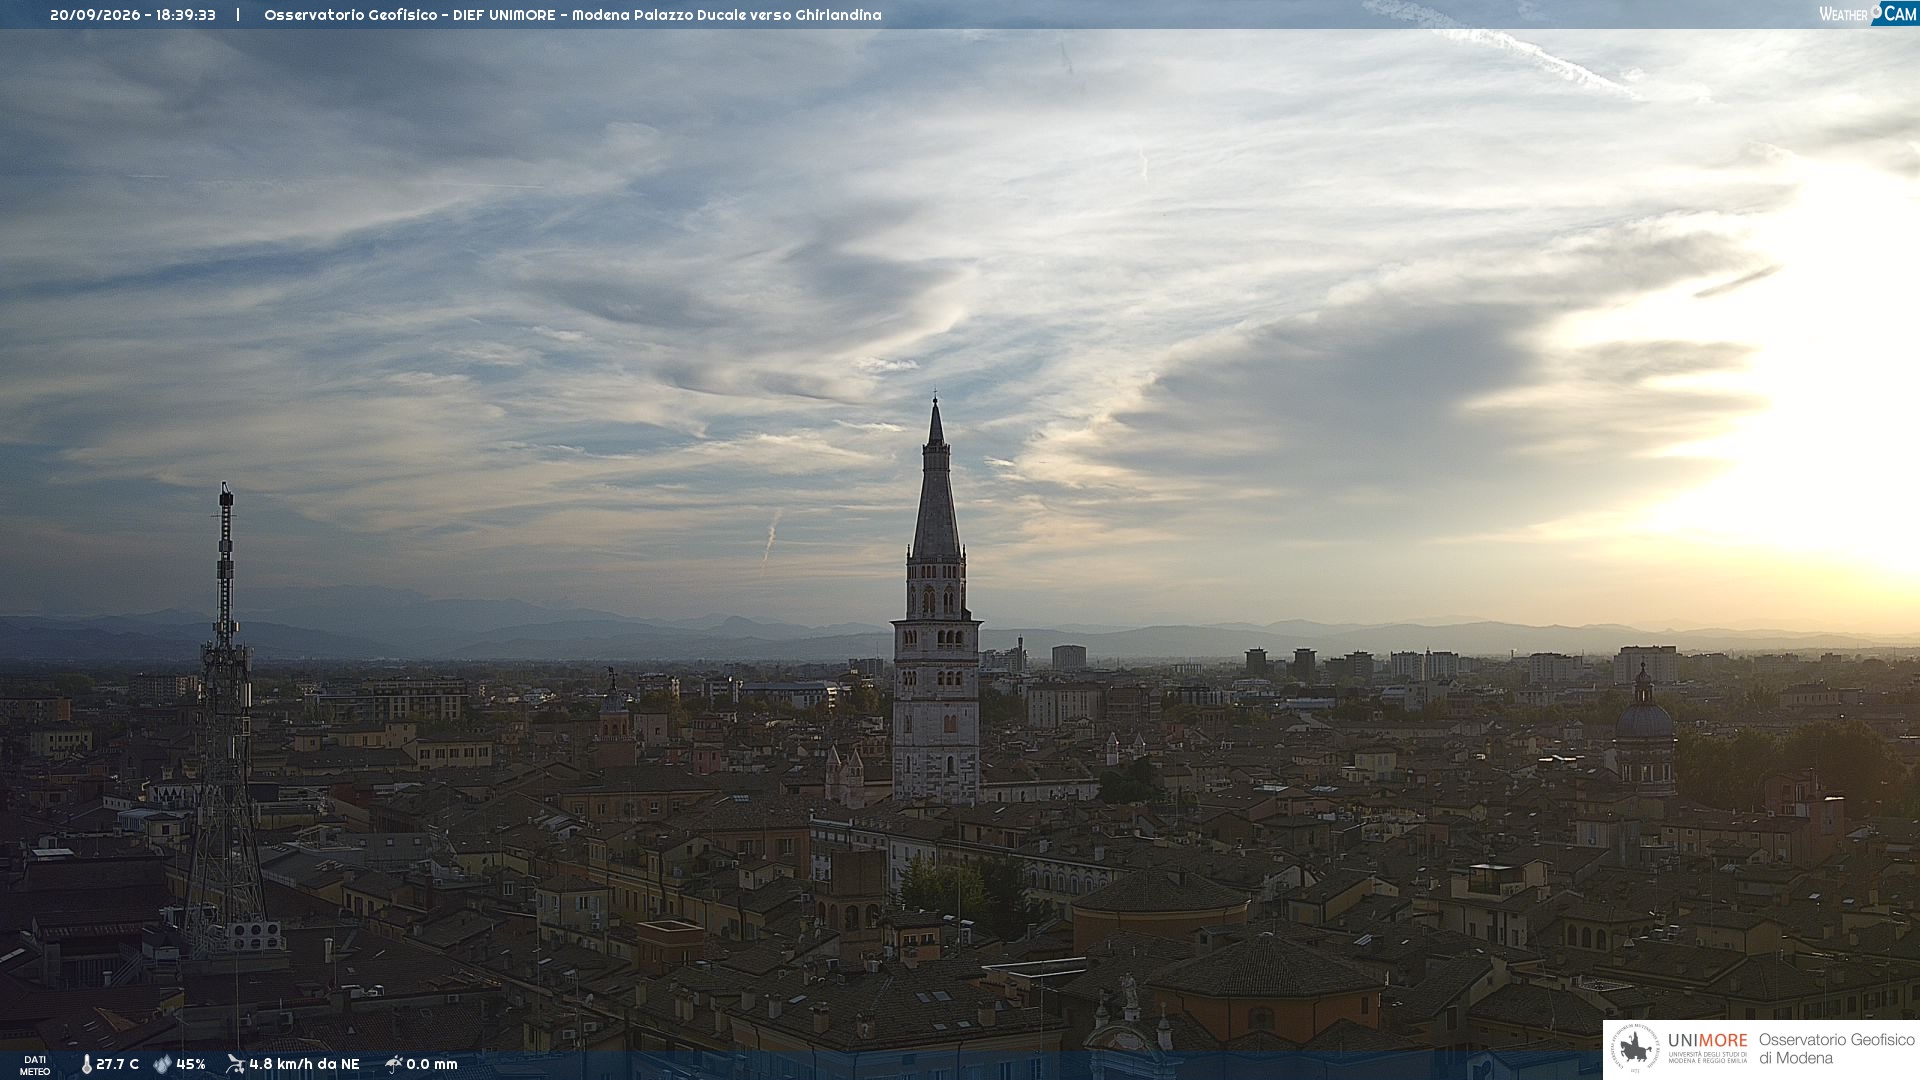Viewport: 1920px width, 1080px height.
Task: Click the 4.8 km/h da NE wind reading
Action: click(x=304, y=1064)
